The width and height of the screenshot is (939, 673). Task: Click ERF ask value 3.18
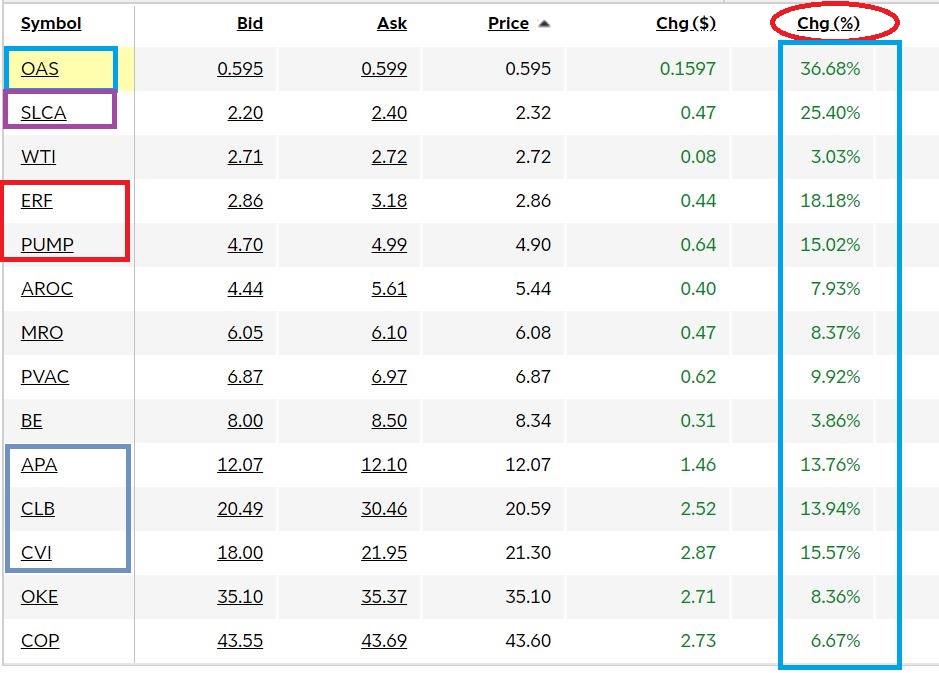click(x=389, y=201)
